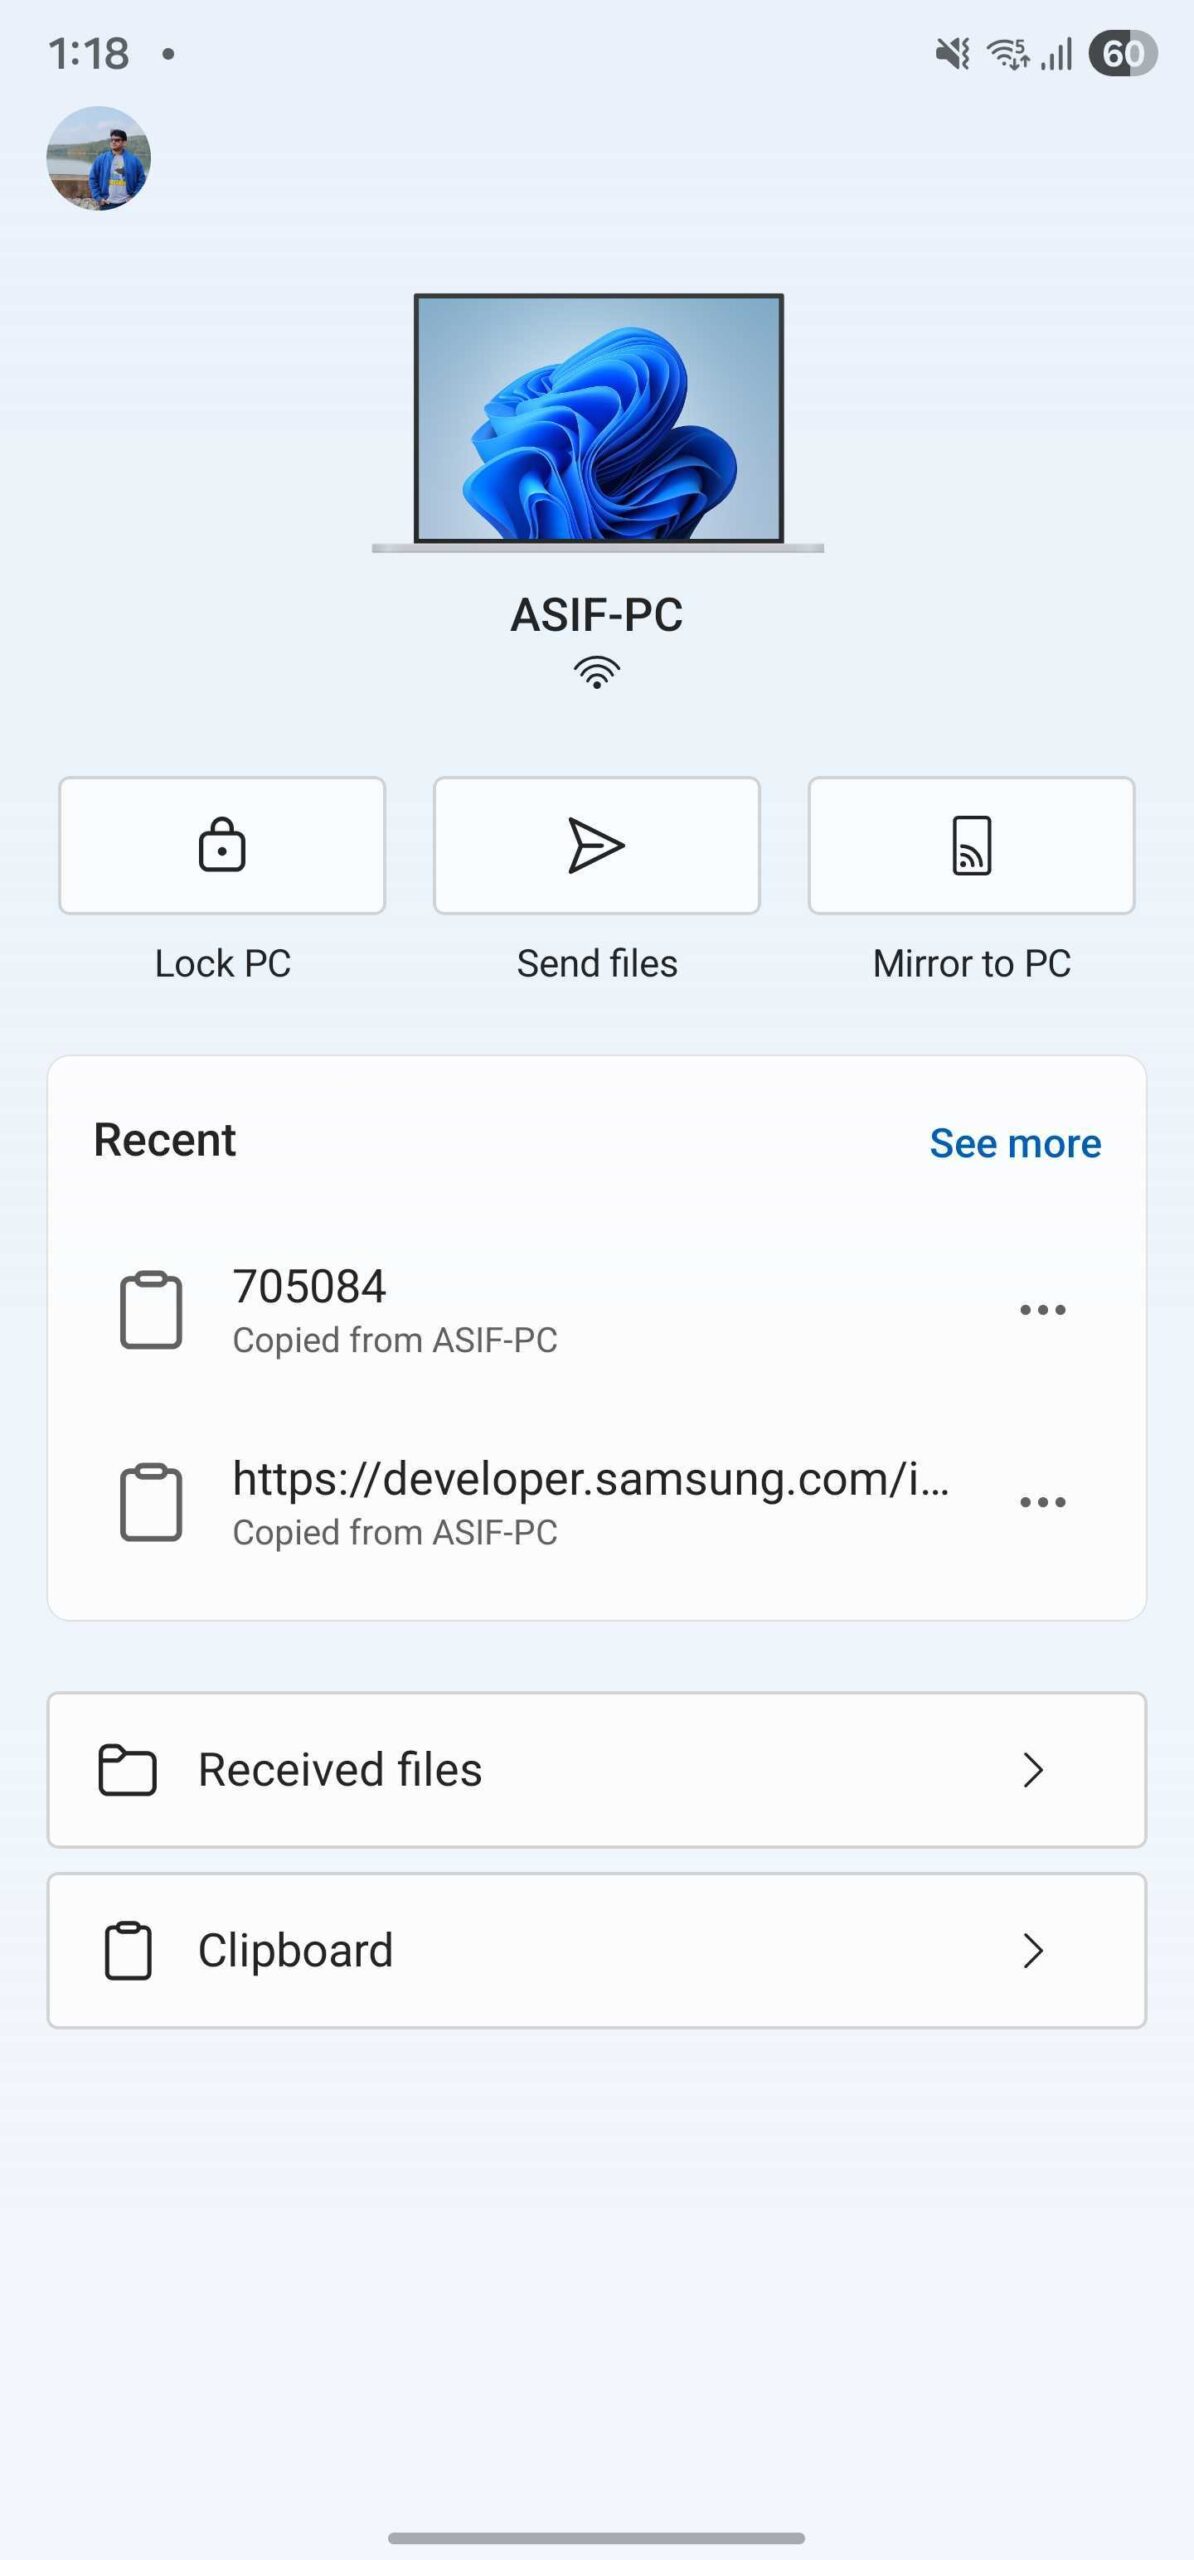Open more options for 705084 entry

click(1043, 1310)
